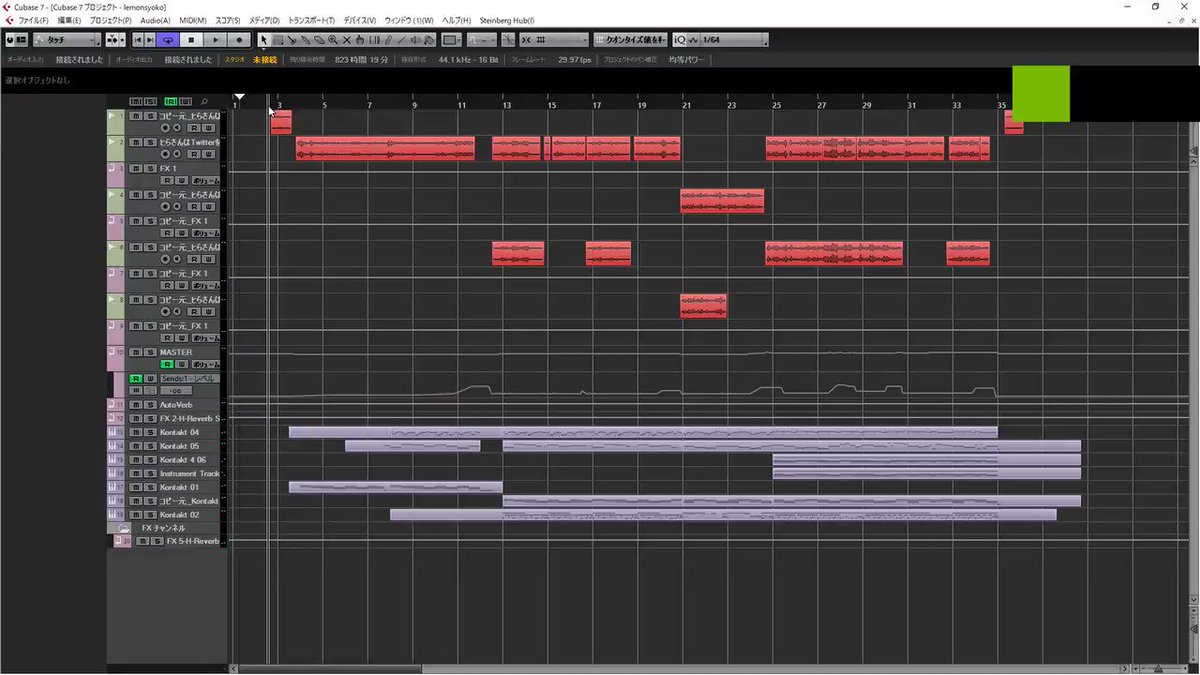Open the Sends:1 level automation parameter dropdown

tap(190, 379)
